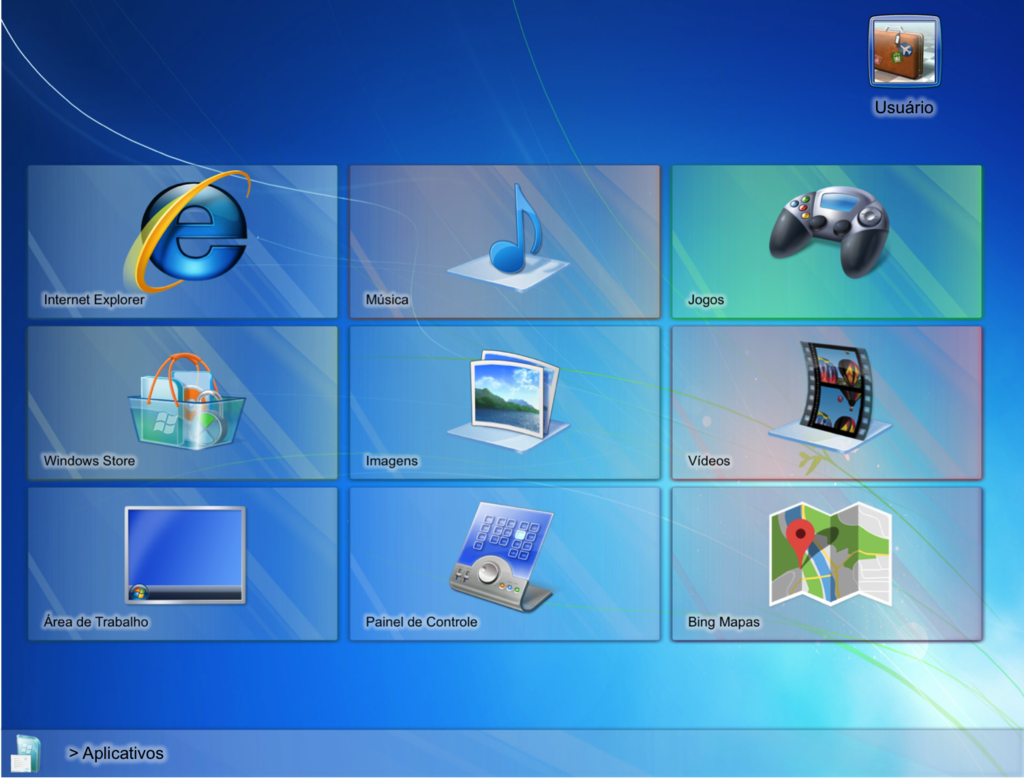The width and height of the screenshot is (1024, 778).
Task: Click the Painel de Controle label
Action: tap(421, 622)
